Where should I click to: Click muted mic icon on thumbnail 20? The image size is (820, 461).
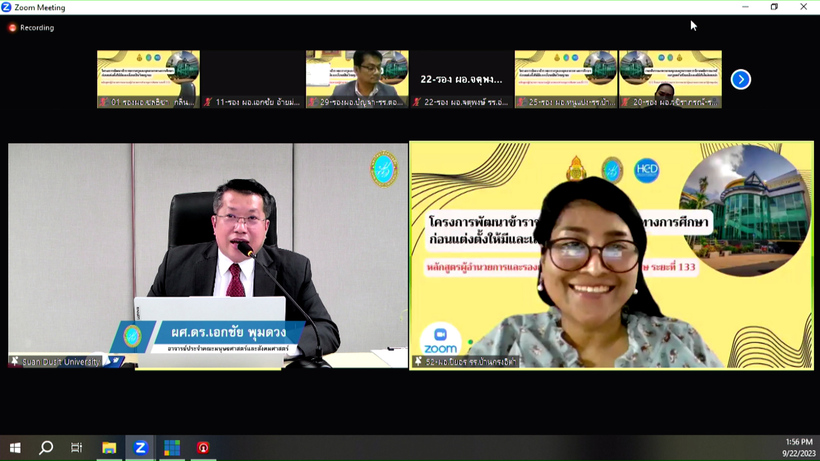625,102
